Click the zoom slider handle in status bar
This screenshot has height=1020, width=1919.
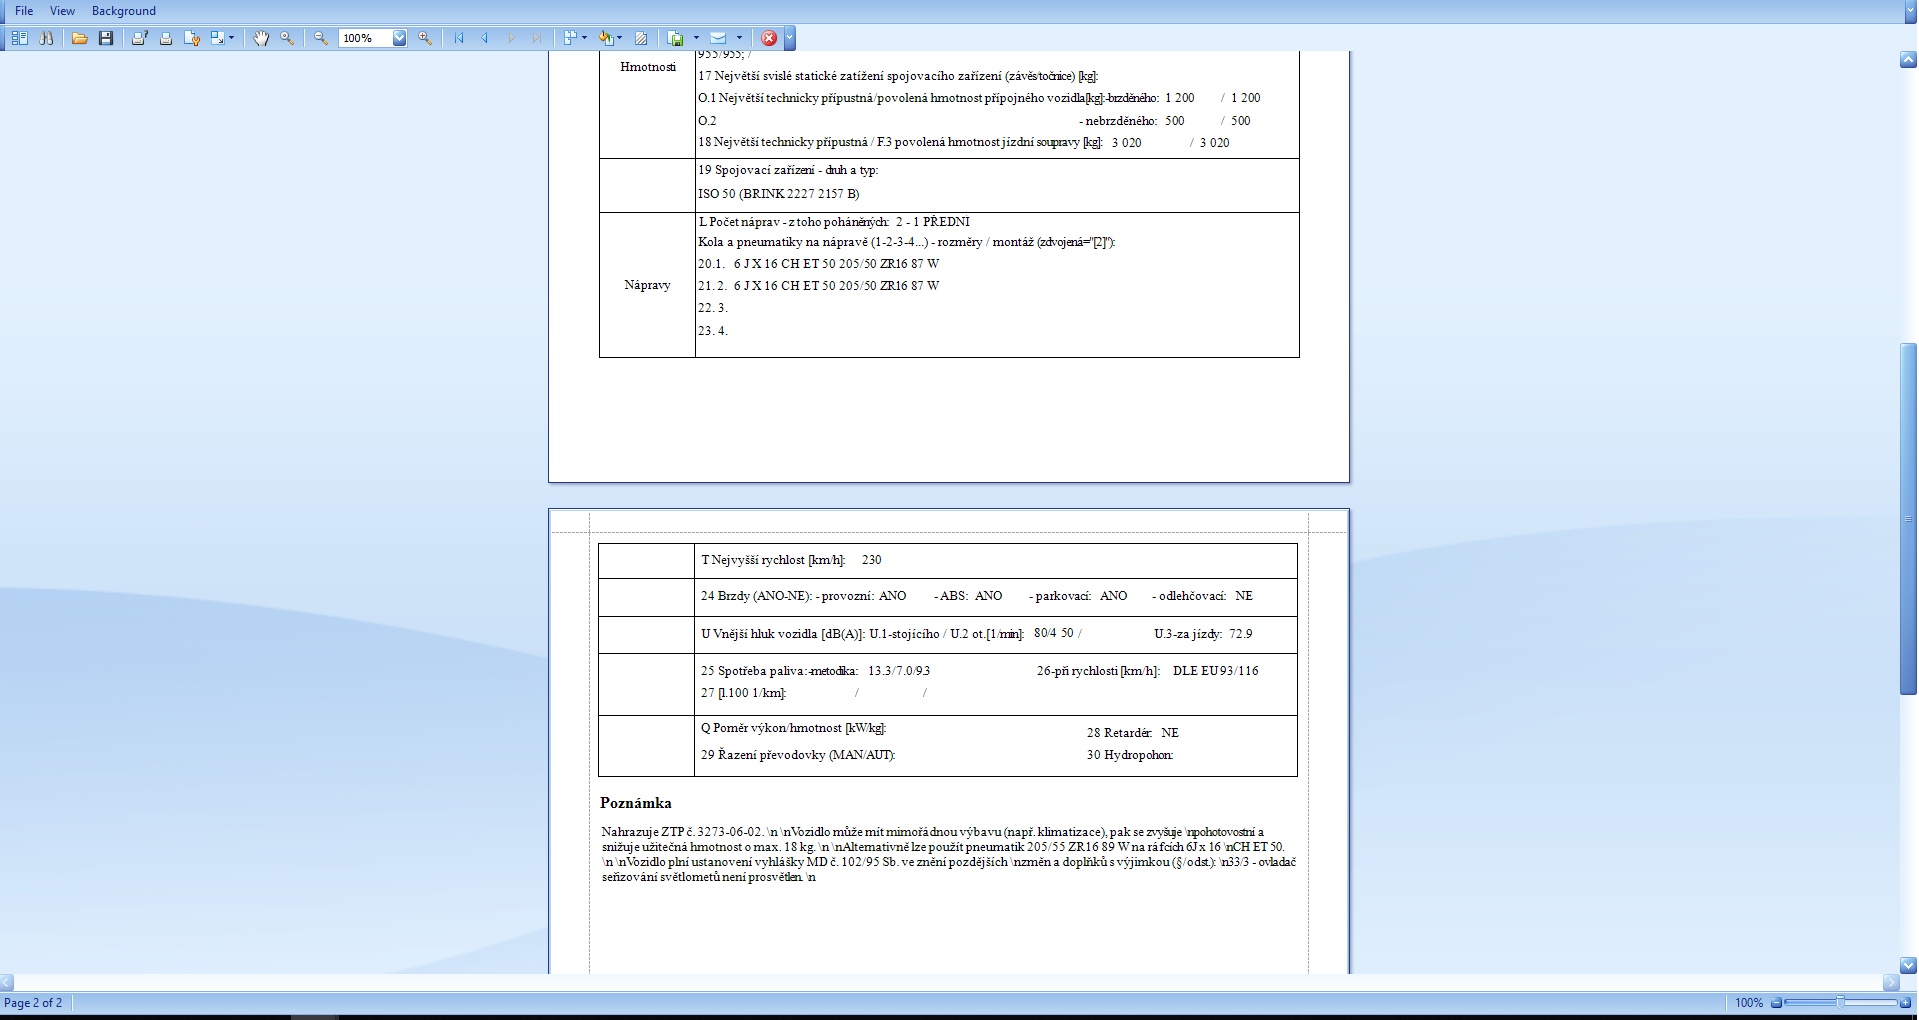click(1840, 1002)
